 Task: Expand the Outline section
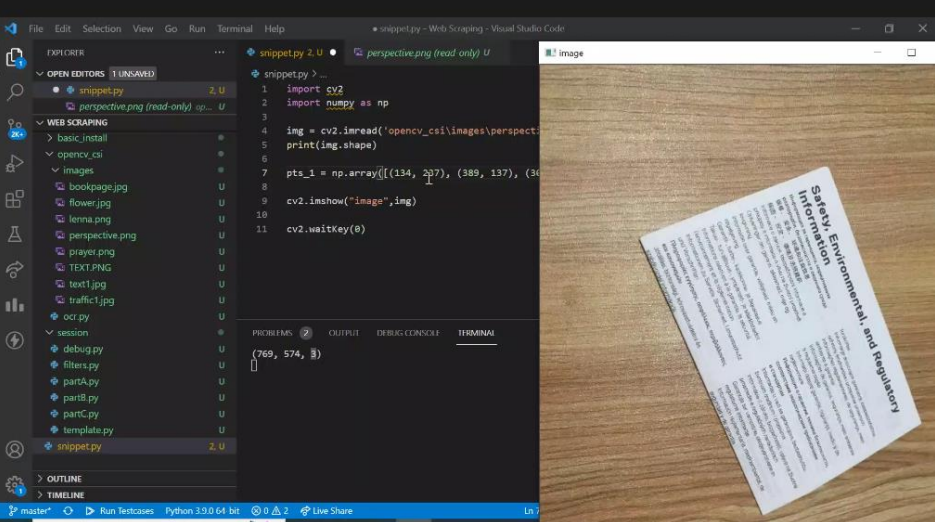(x=64, y=479)
